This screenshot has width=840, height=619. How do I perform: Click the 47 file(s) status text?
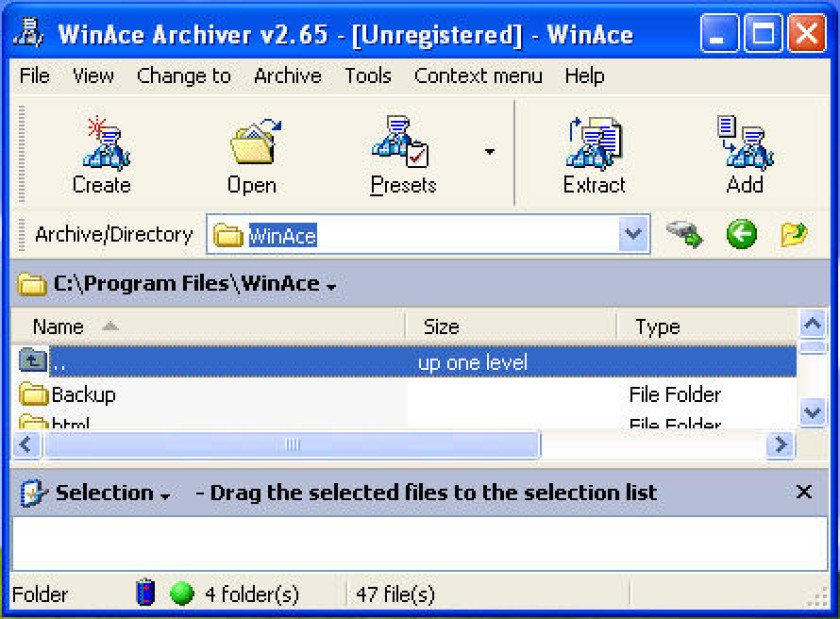pos(395,594)
